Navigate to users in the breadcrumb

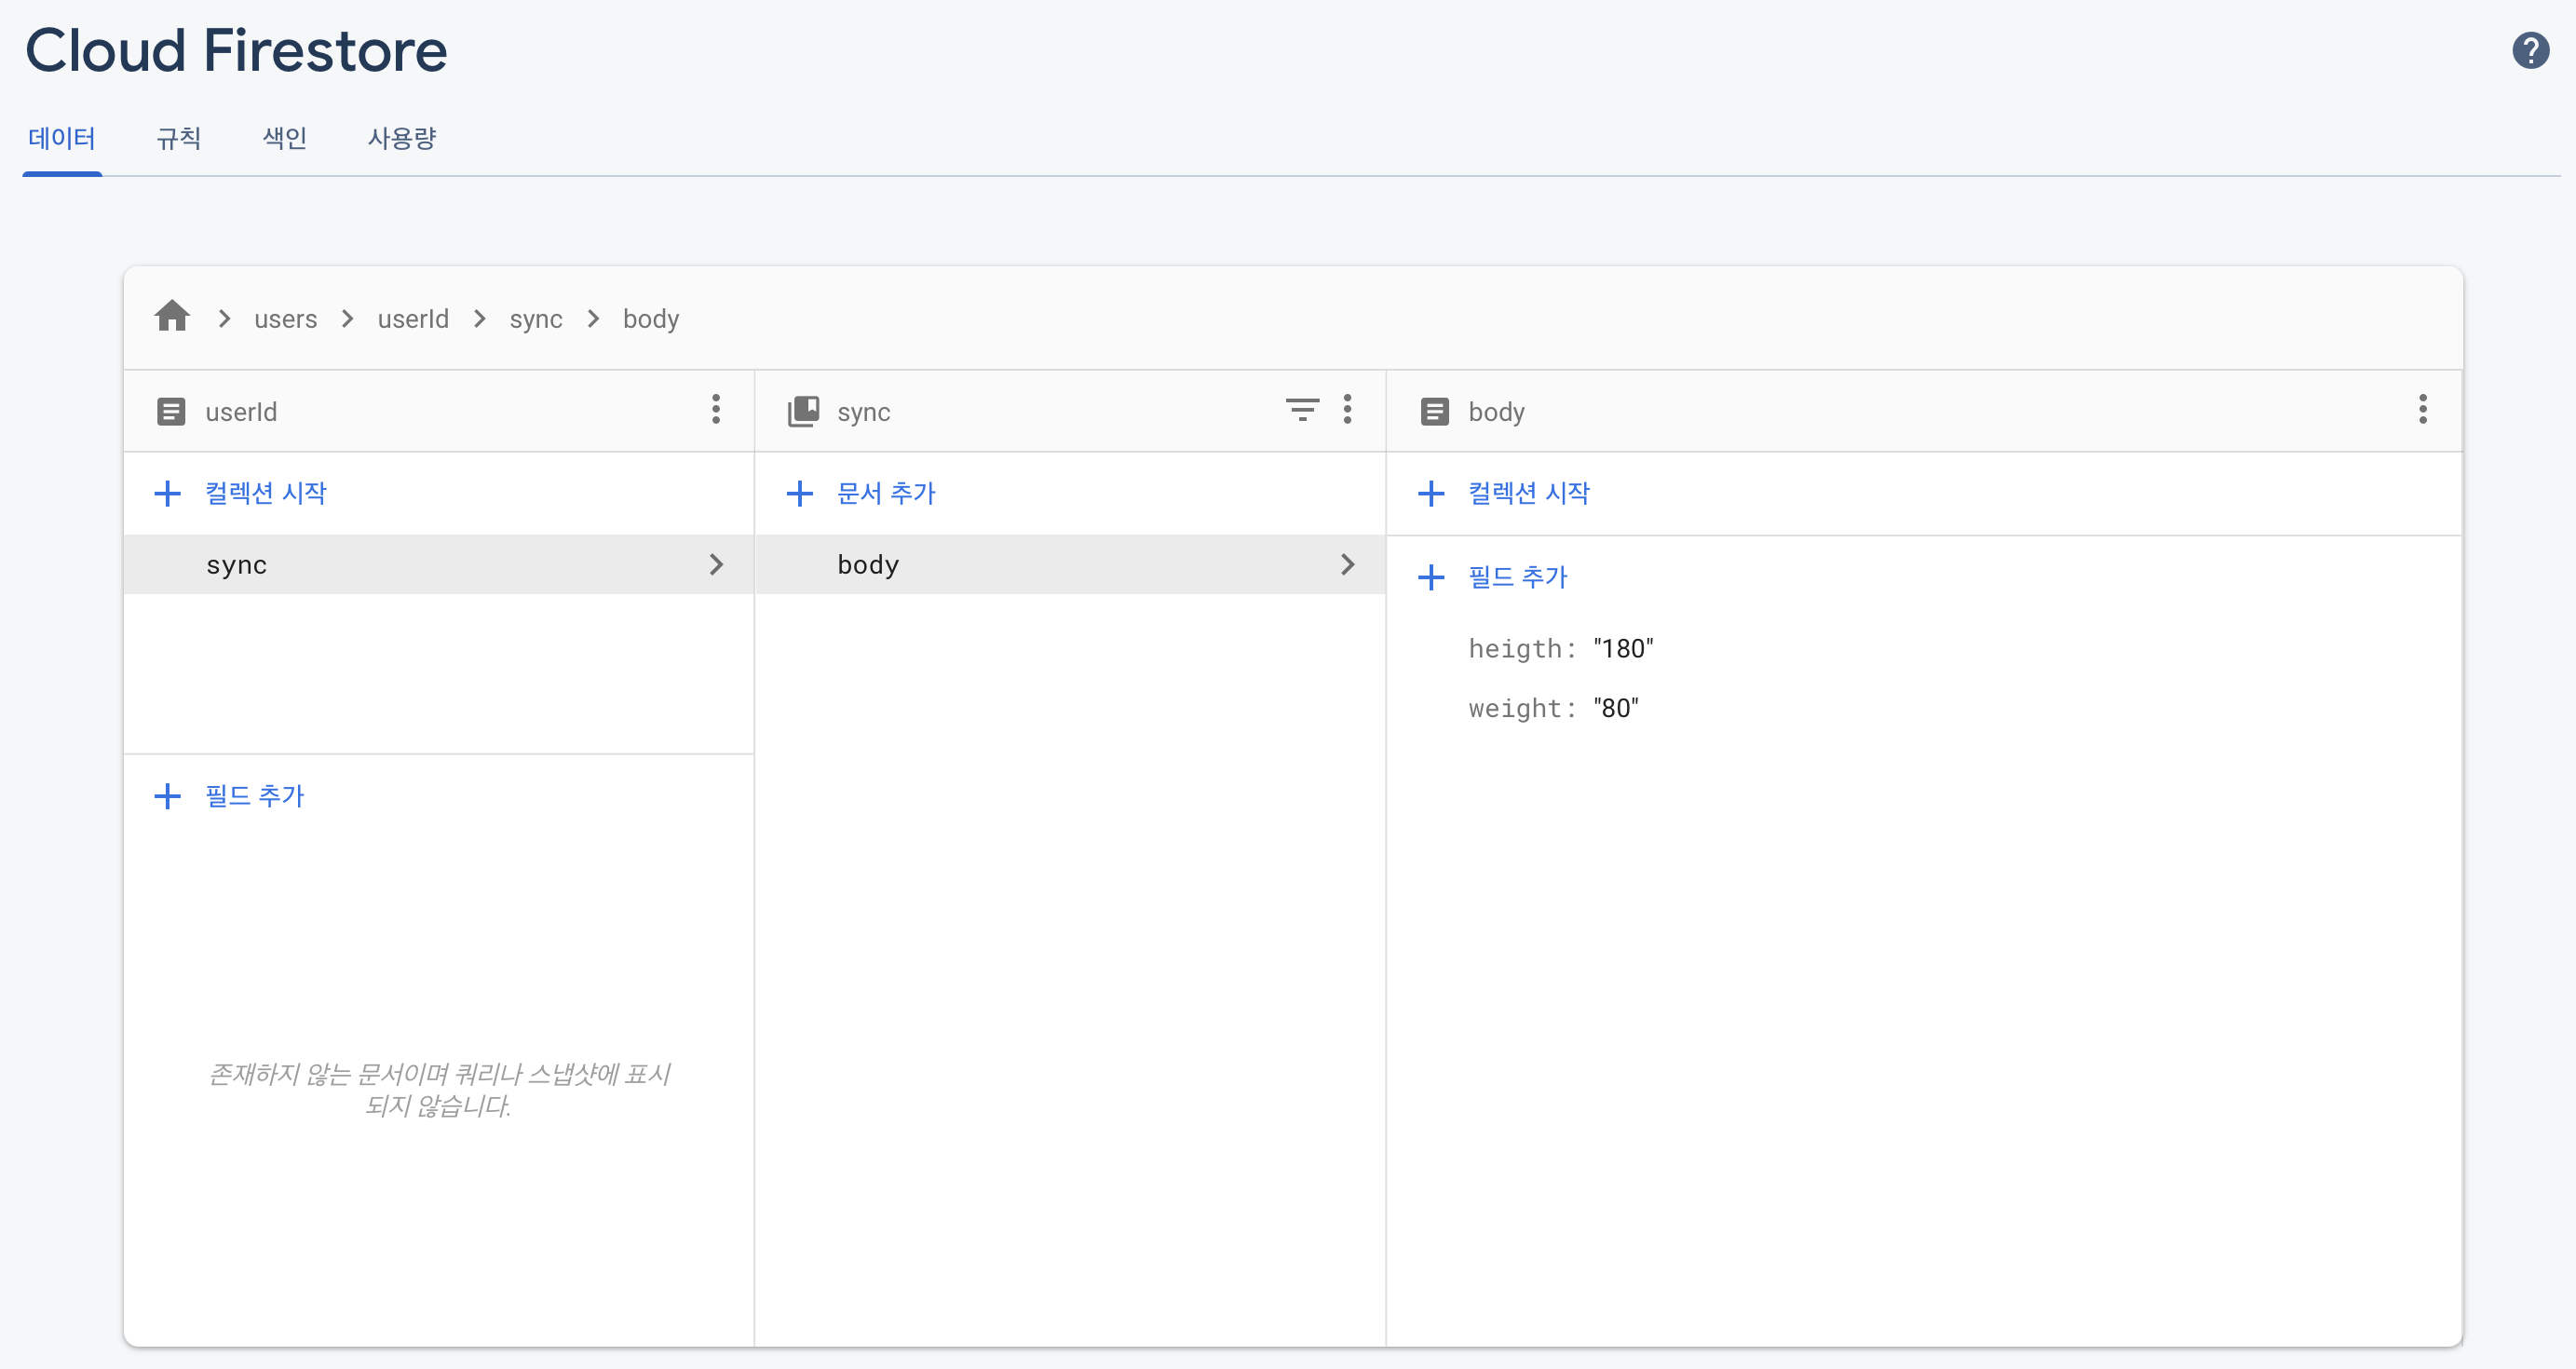coord(285,319)
